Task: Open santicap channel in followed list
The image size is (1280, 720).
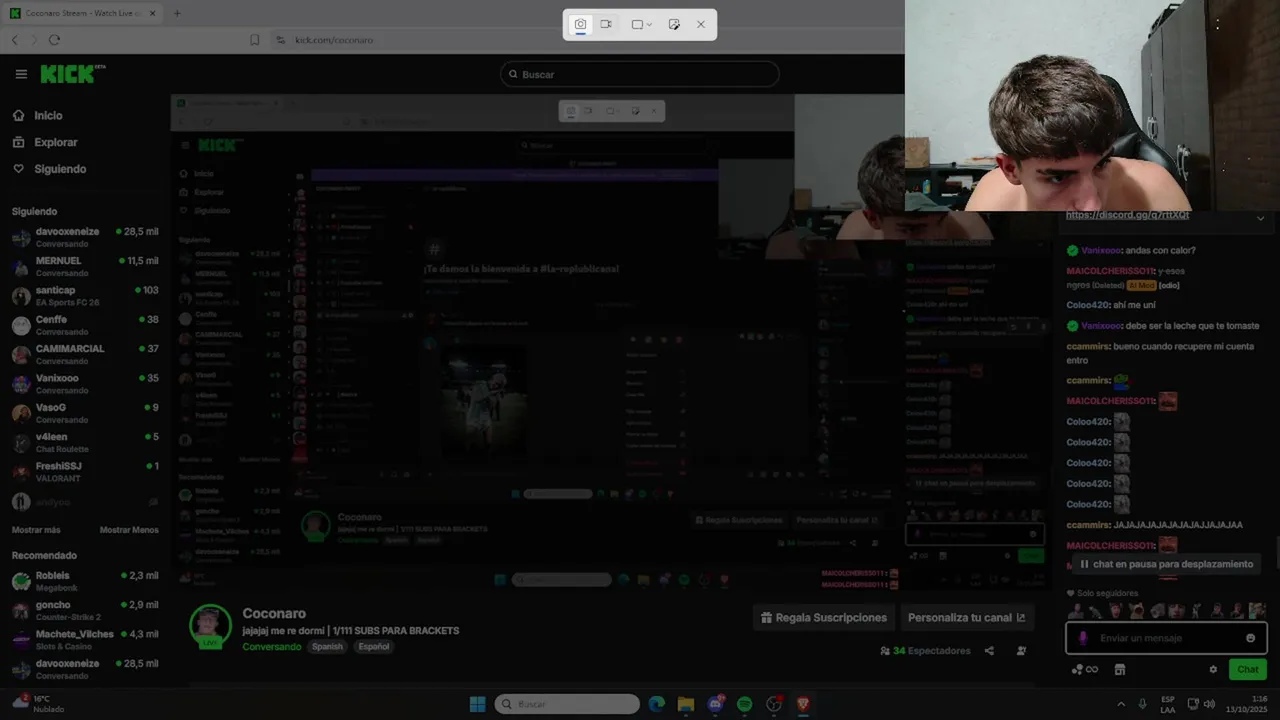Action: coord(84,296)
